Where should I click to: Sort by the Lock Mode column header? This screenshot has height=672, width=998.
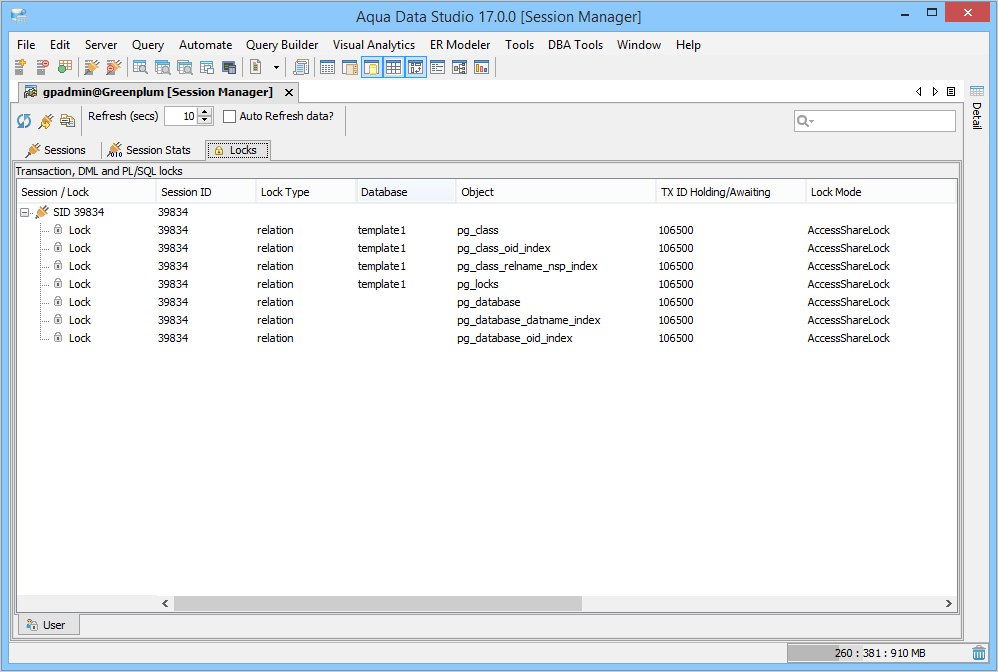click(x=881, y=192)
